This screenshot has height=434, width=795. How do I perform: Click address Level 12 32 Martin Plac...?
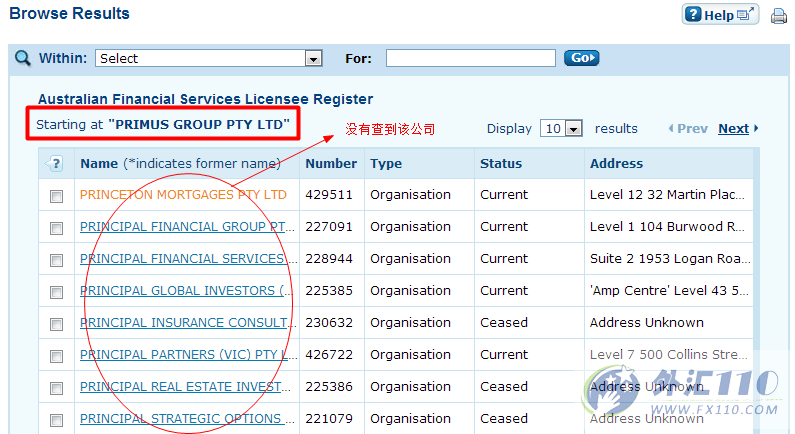tap(667, 195)
